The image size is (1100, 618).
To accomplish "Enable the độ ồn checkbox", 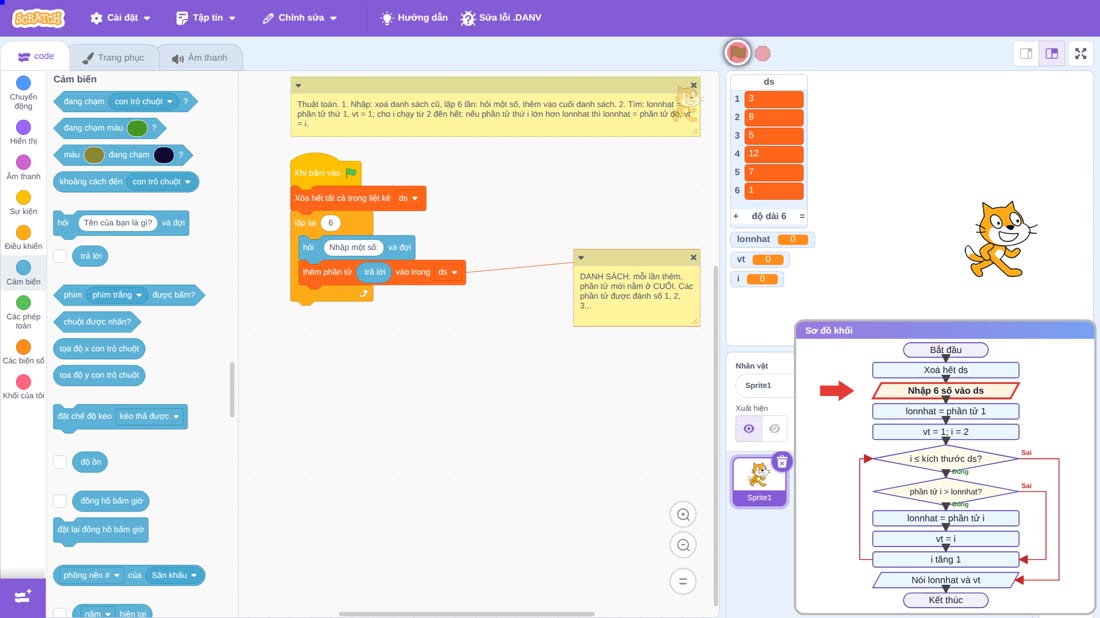I will [x=60, y=462].
